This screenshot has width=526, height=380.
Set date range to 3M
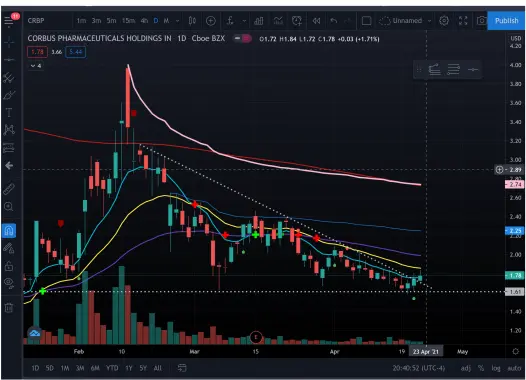click(80, 368)
